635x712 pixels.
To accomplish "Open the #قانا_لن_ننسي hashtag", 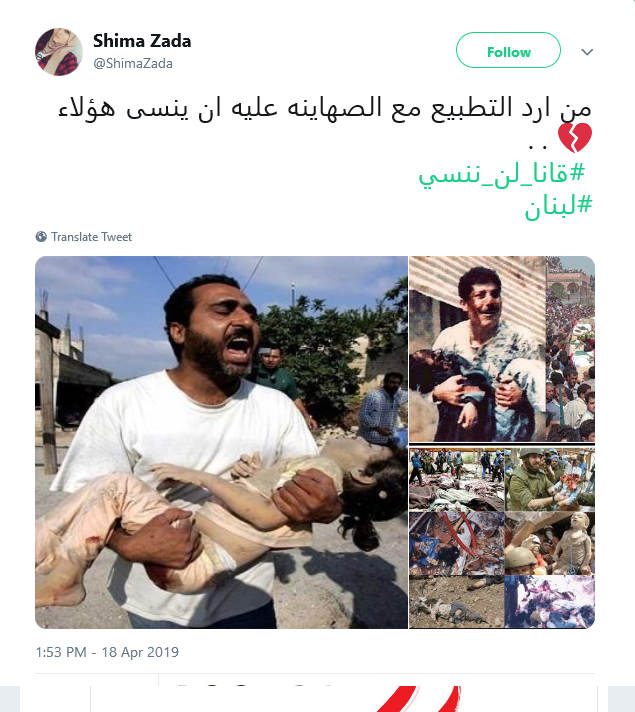I will (501, 174).
